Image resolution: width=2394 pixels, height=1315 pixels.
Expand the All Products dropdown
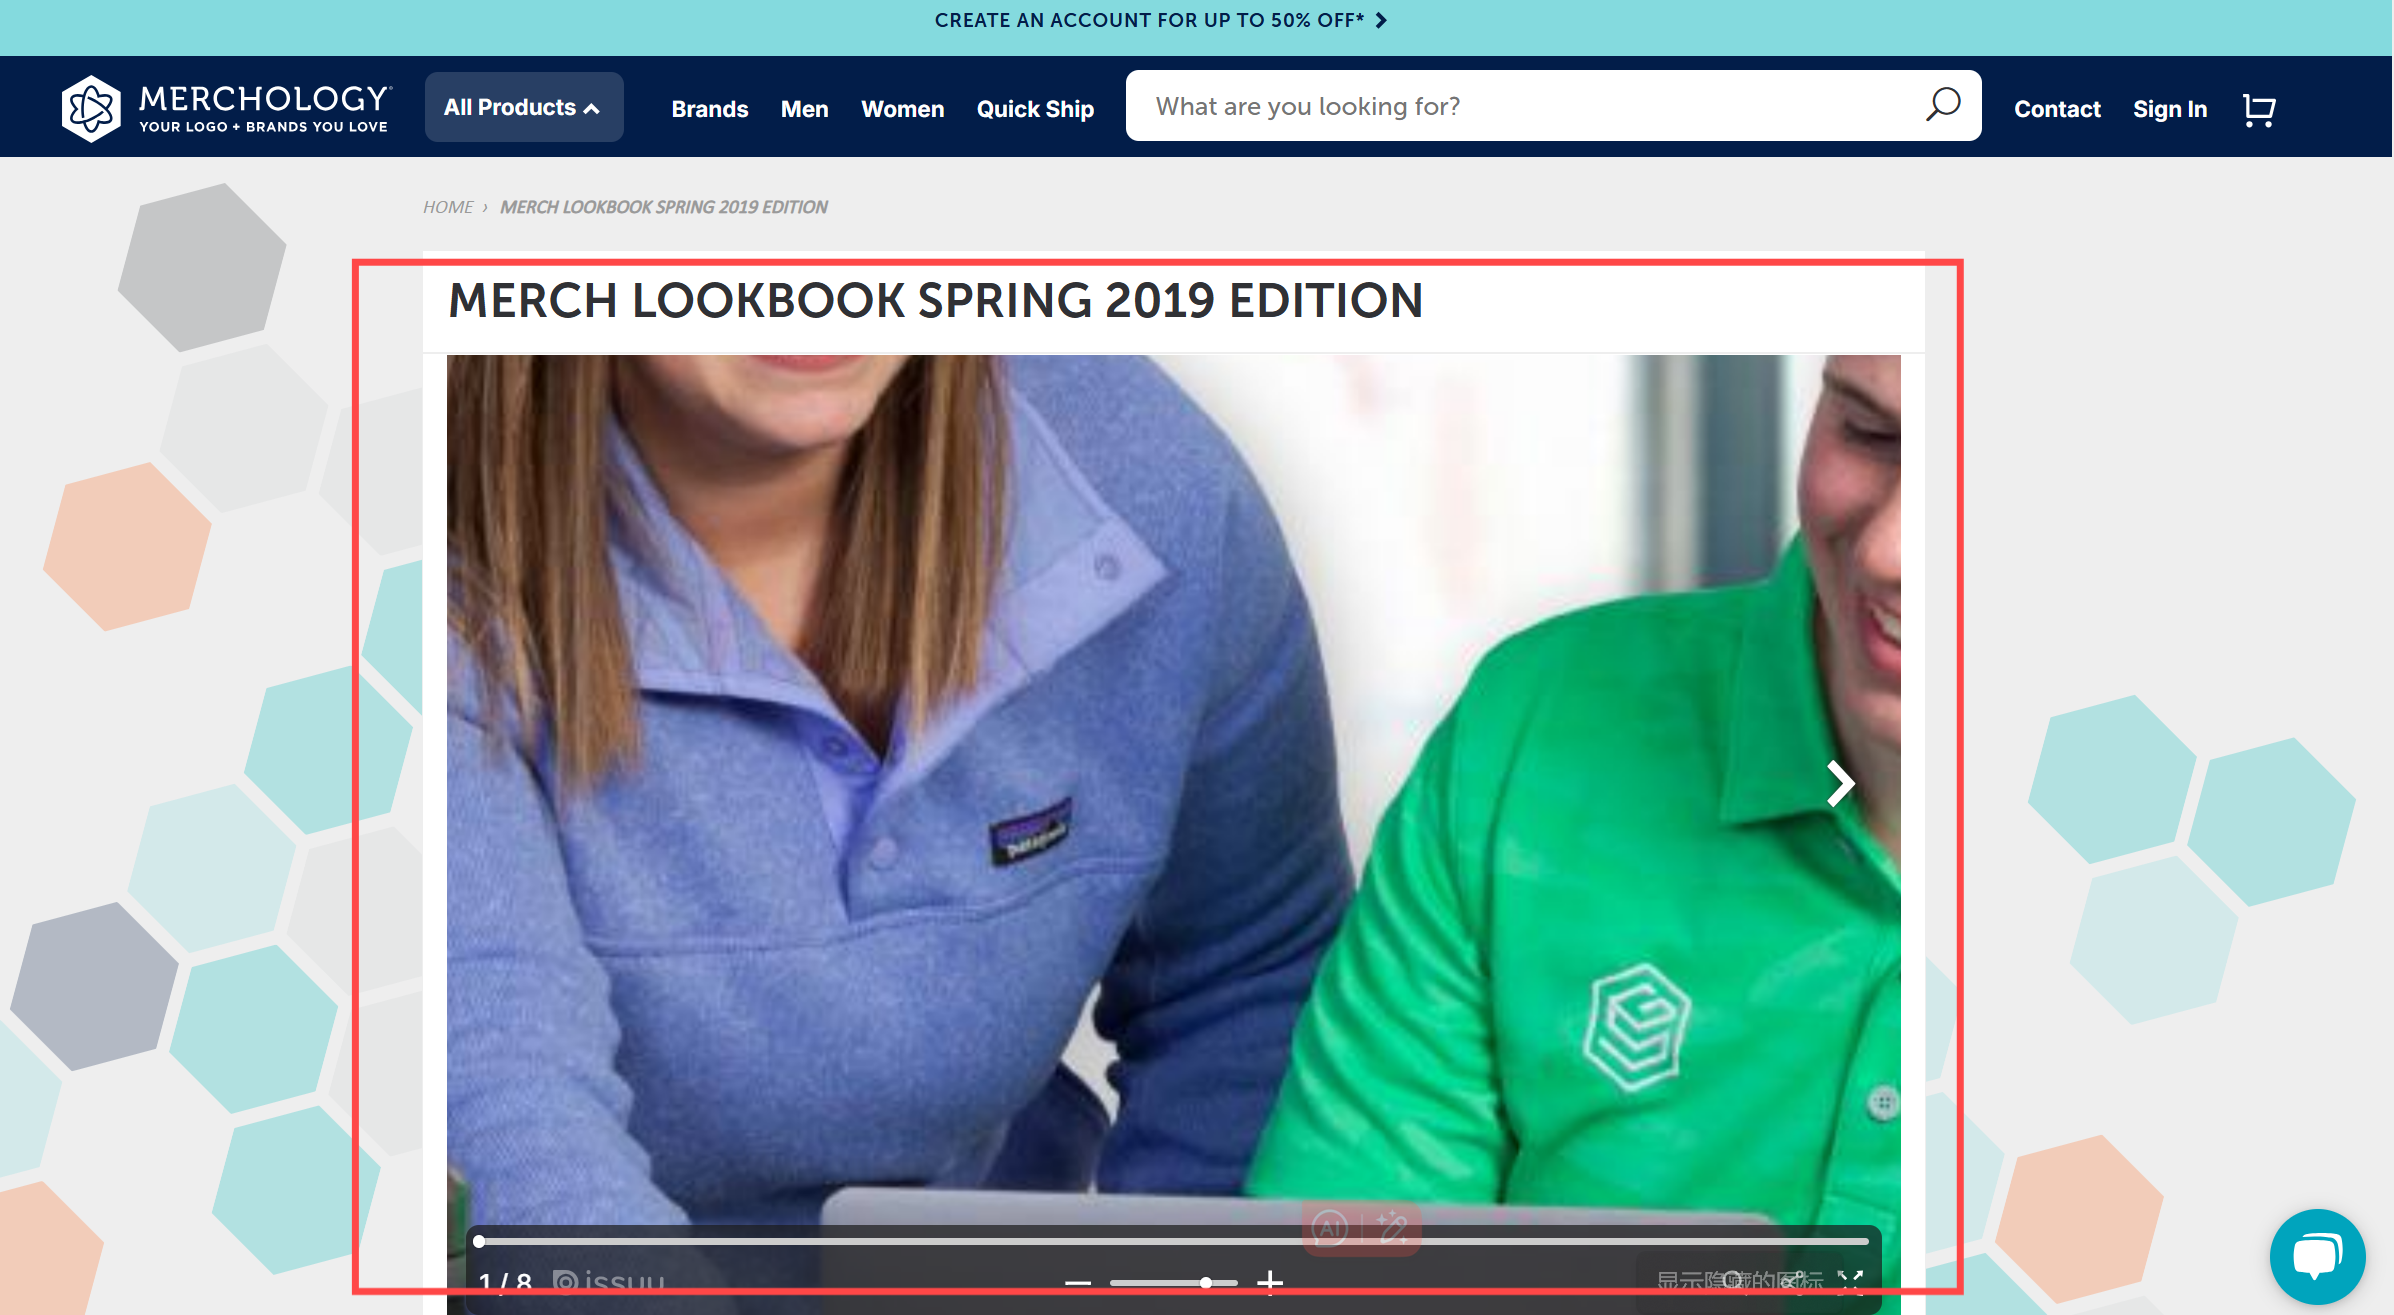coord(523,107)
